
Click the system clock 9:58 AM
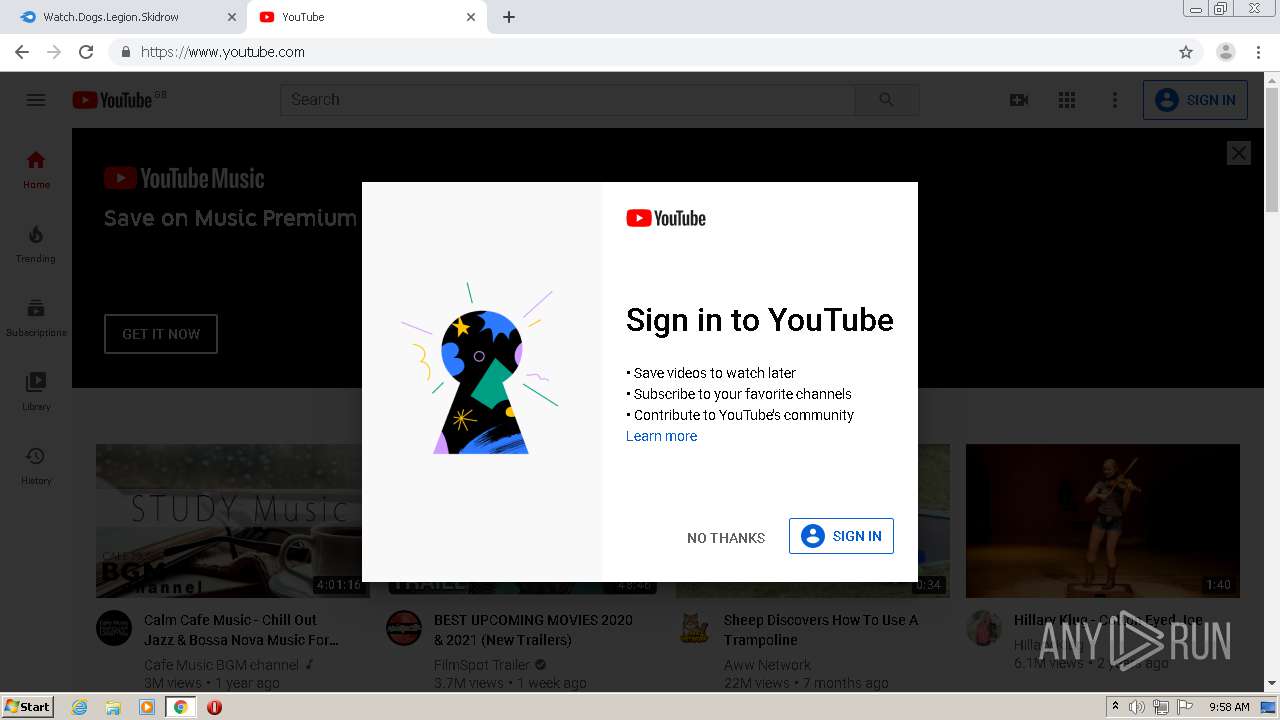(1229, 707)
